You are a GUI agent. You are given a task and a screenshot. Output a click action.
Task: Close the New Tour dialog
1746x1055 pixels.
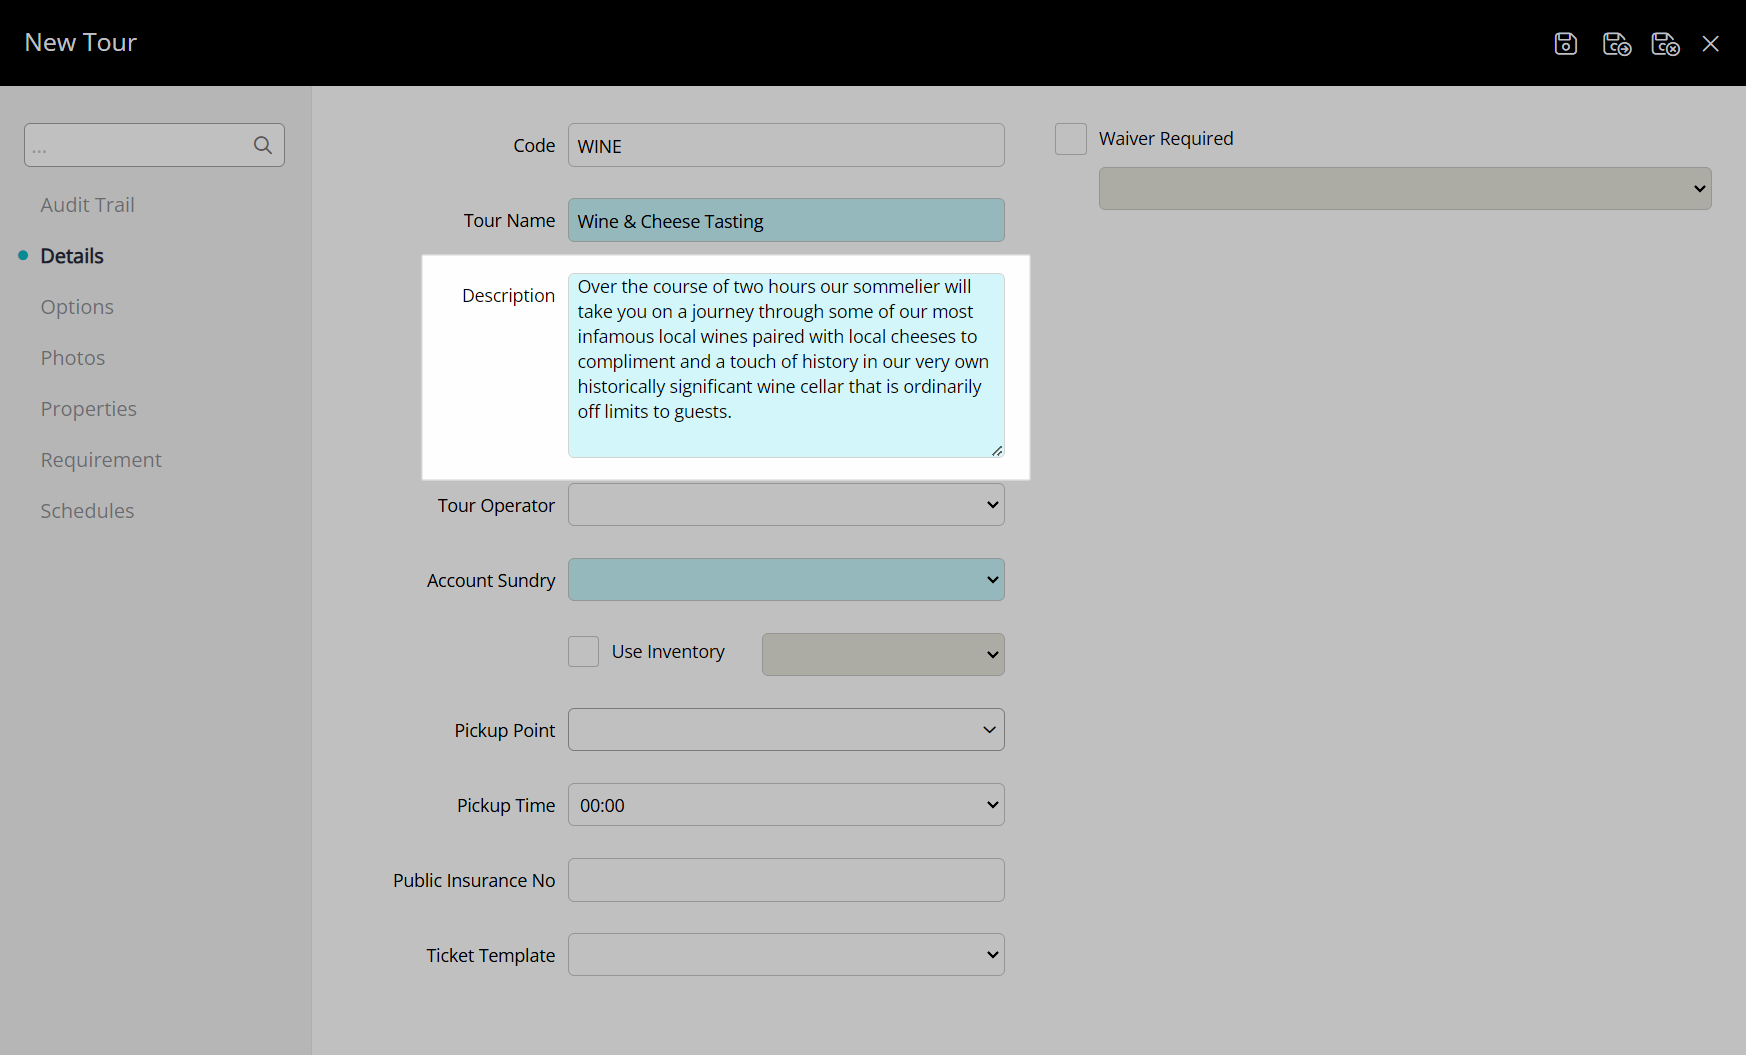[x=1711, y=43]
